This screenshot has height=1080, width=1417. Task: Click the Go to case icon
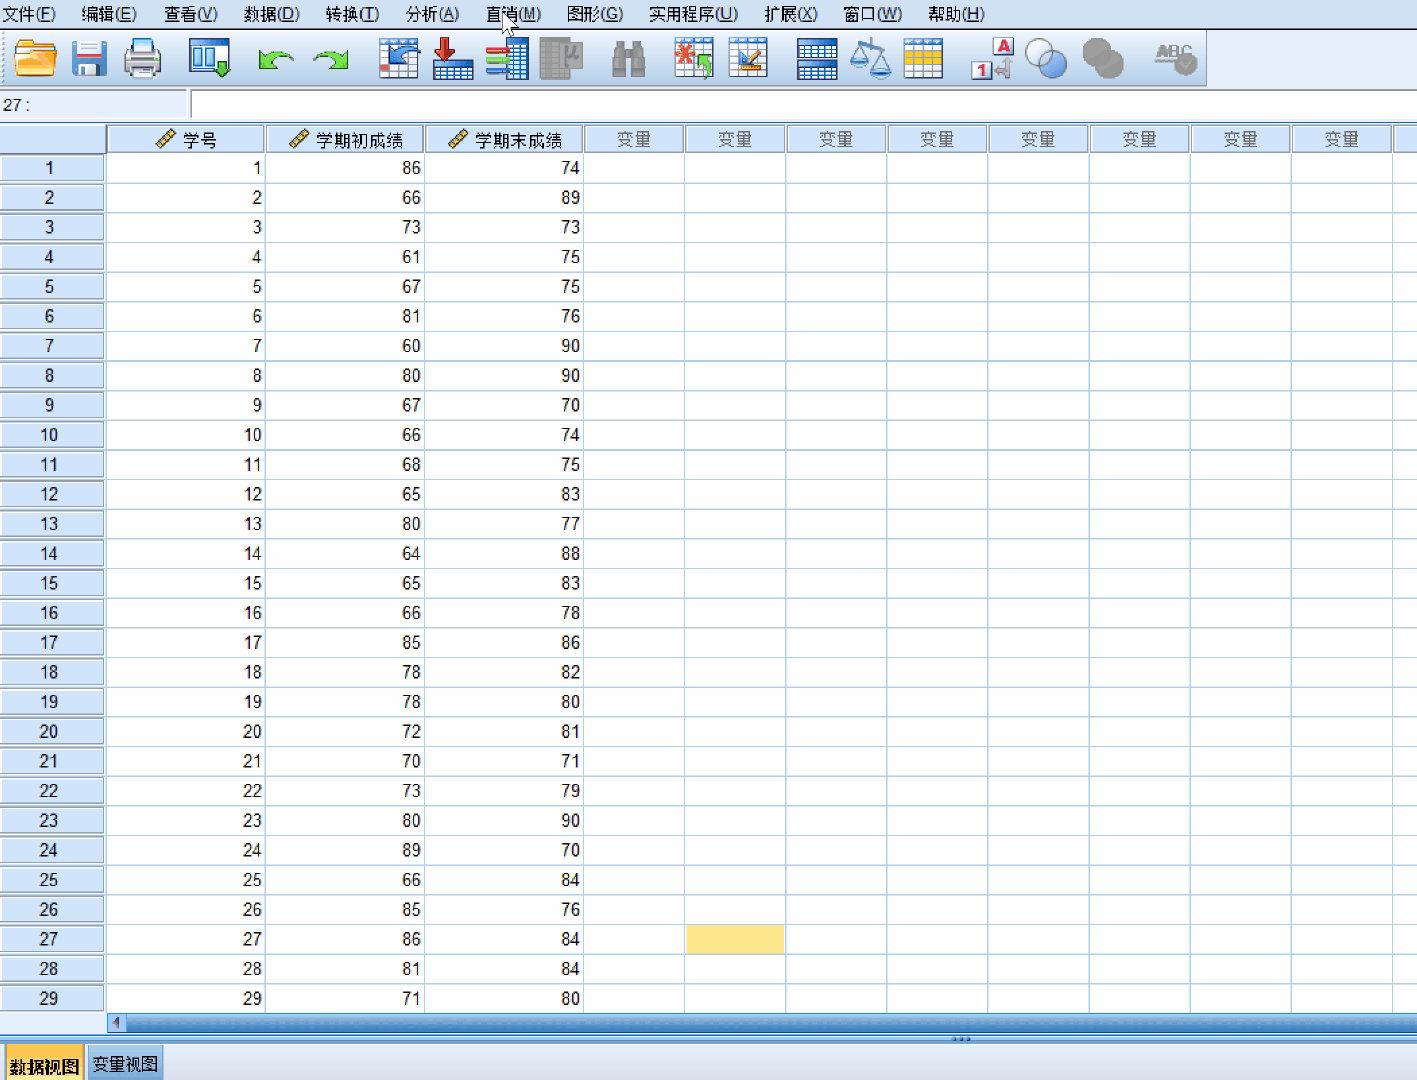pyautogui.click(x=399, y=58)
